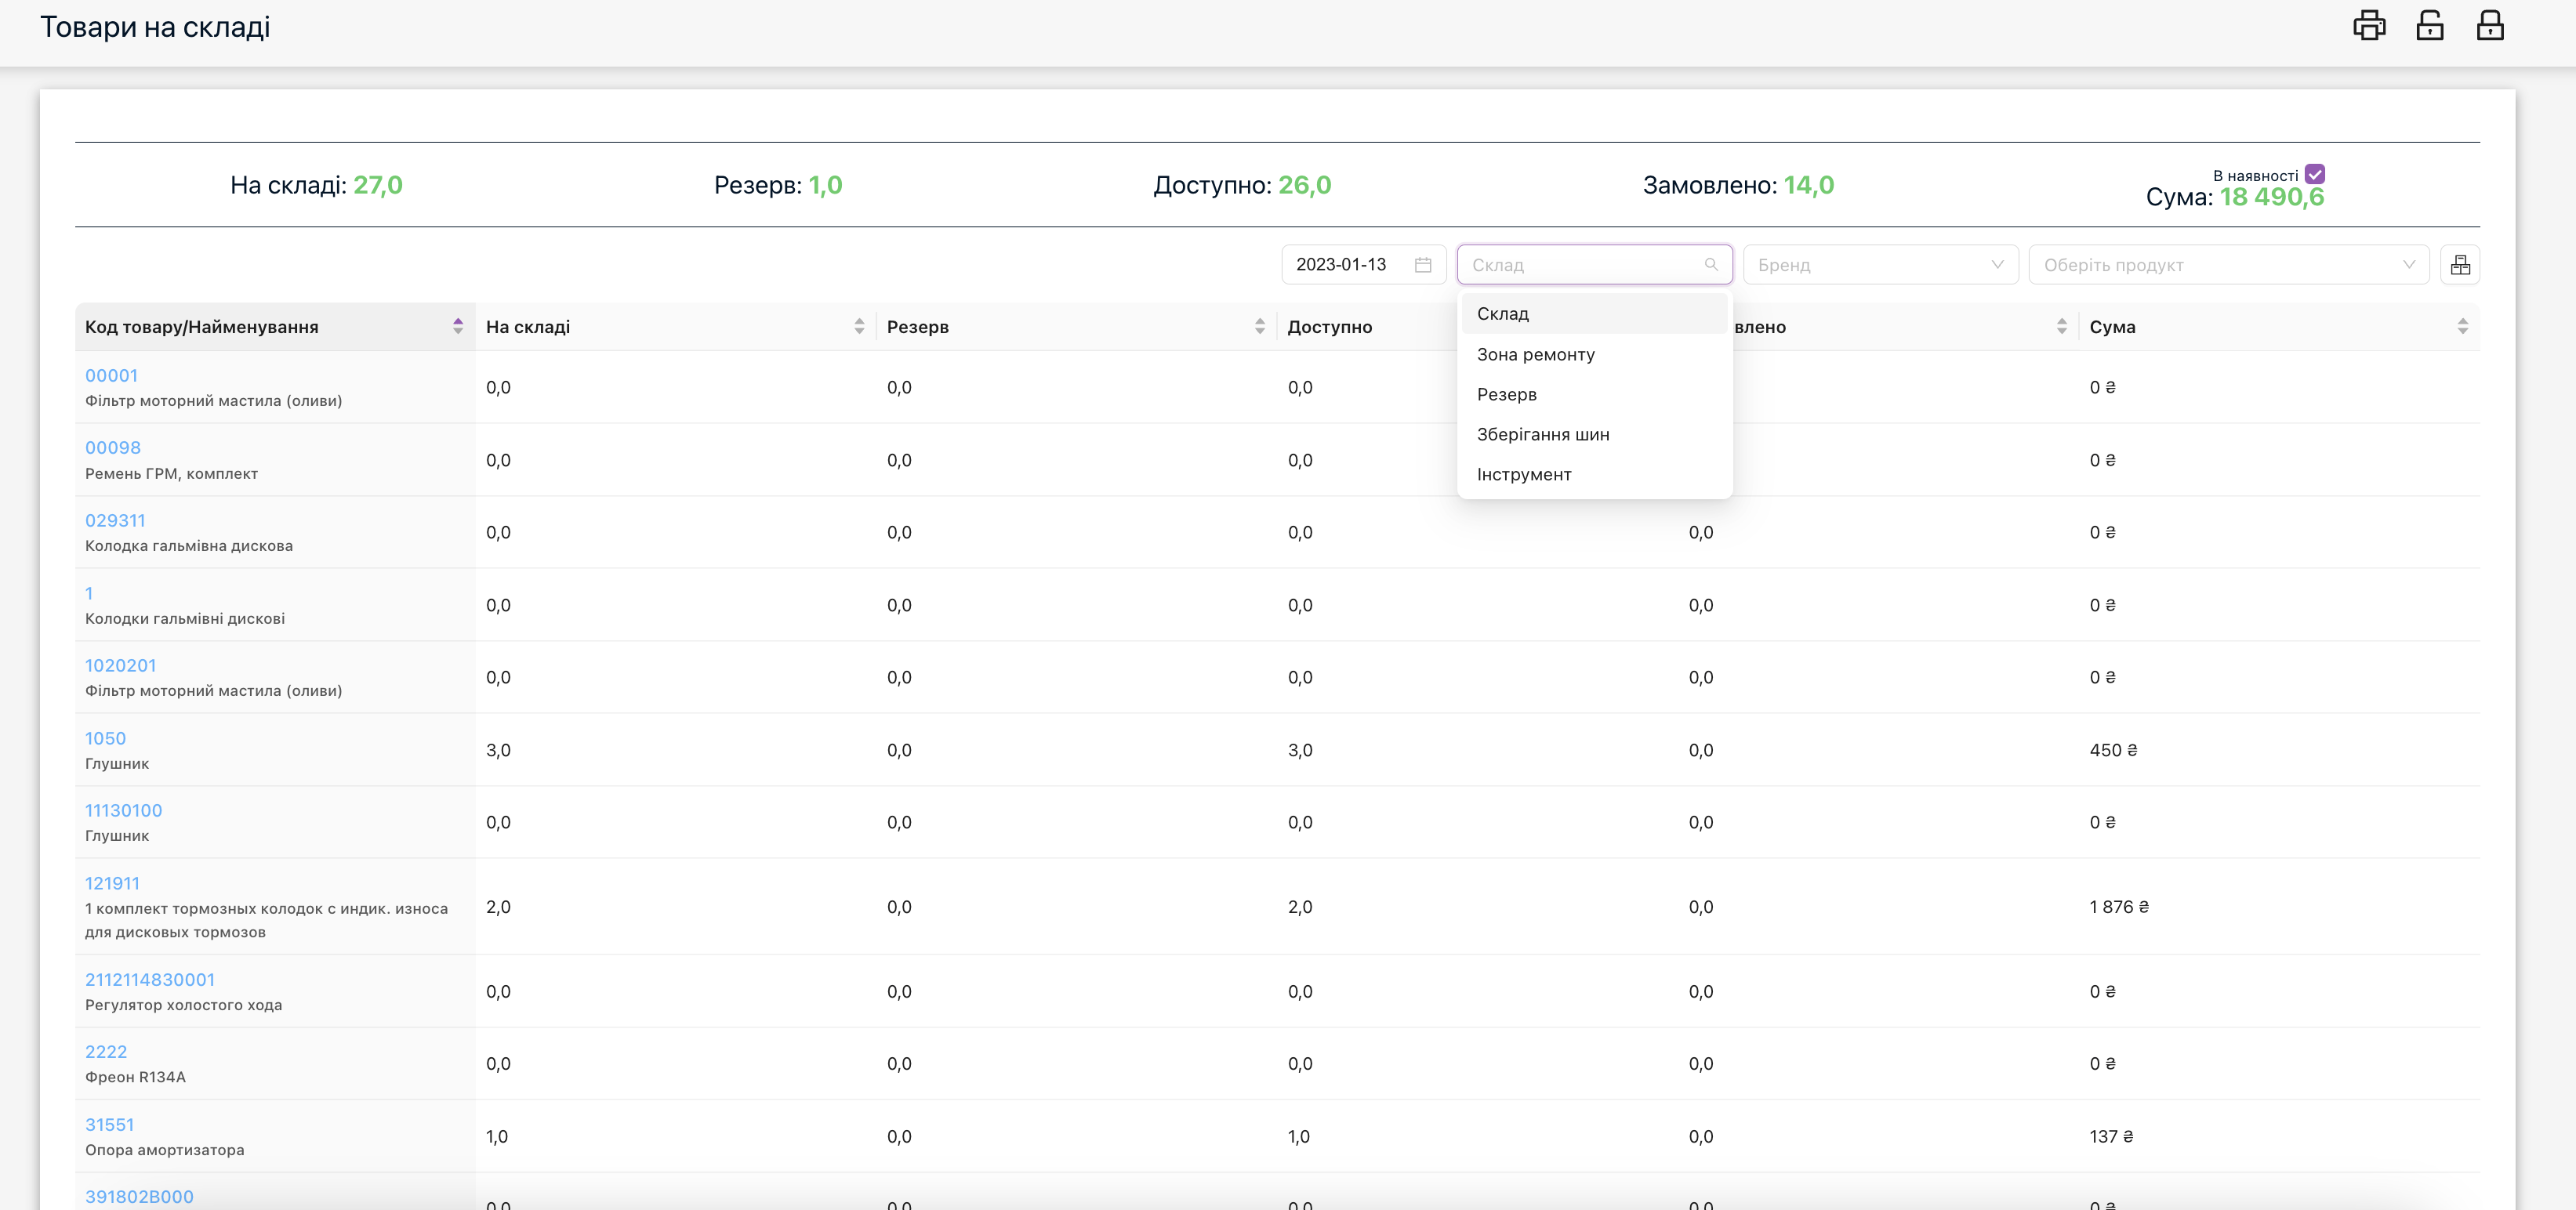Viewport: 2576px width, 1210px height.
Task: Select Зона ремонту from warehouse list
Action: (x=1535, y=354)
